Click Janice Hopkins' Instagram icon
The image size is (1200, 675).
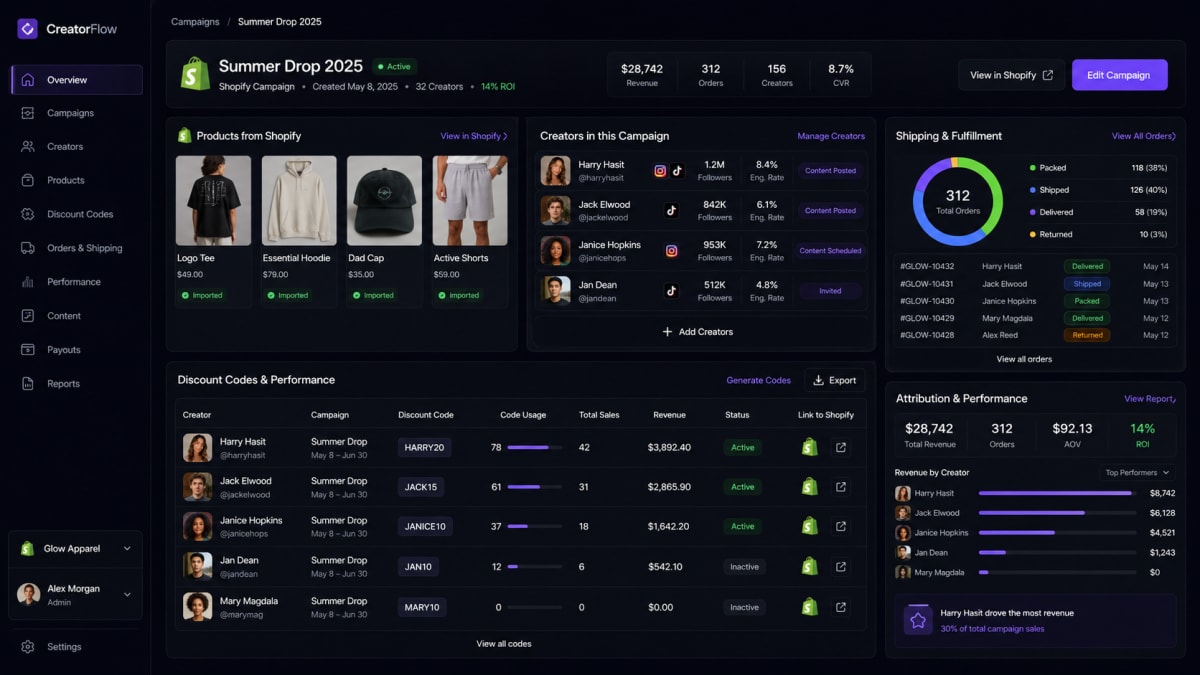tap(671, 251)
